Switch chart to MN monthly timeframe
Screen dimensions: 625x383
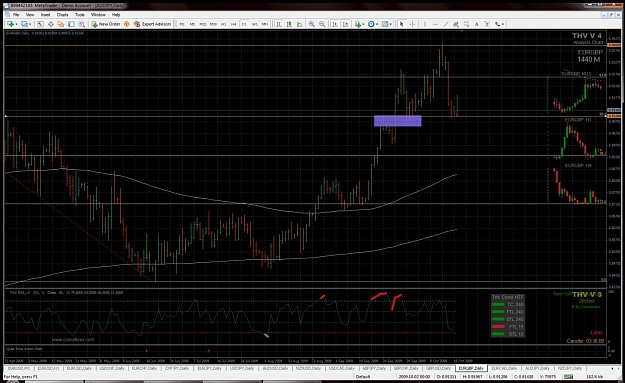[265, 24]
